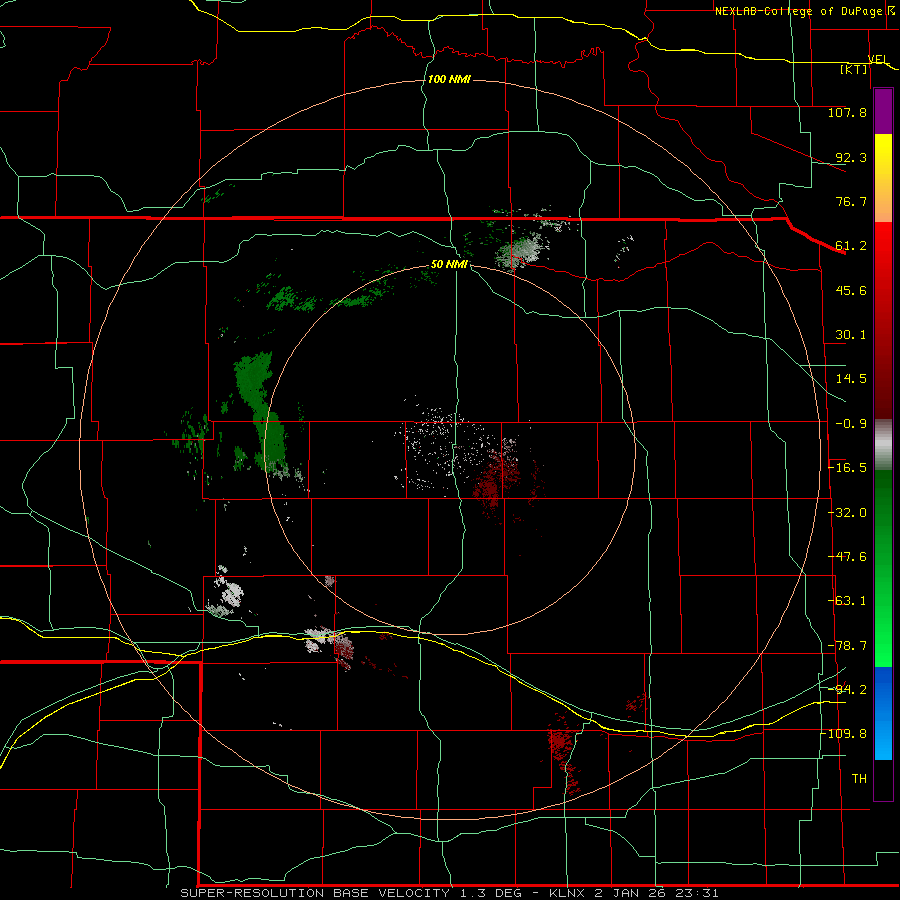Viewport: 900px width, 900px height.
Task: Pick the blue segment of velocity color bar
Action: pyautogui.click(x=883, y=713)
